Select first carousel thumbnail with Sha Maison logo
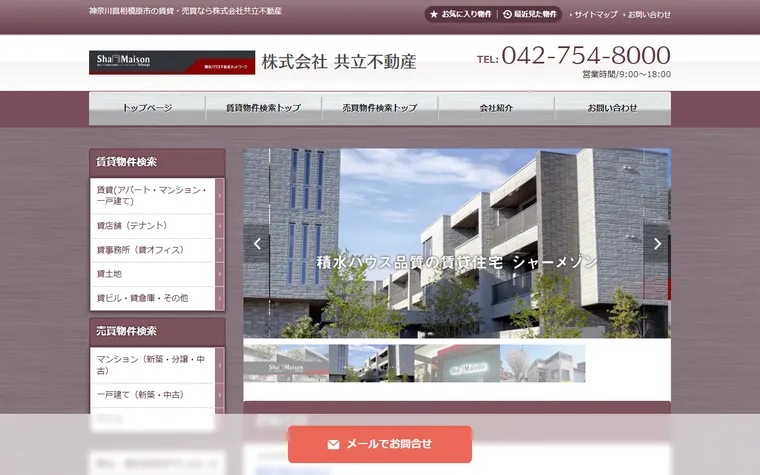The width and height of the screenshot is (760, 475). (286, 364)
